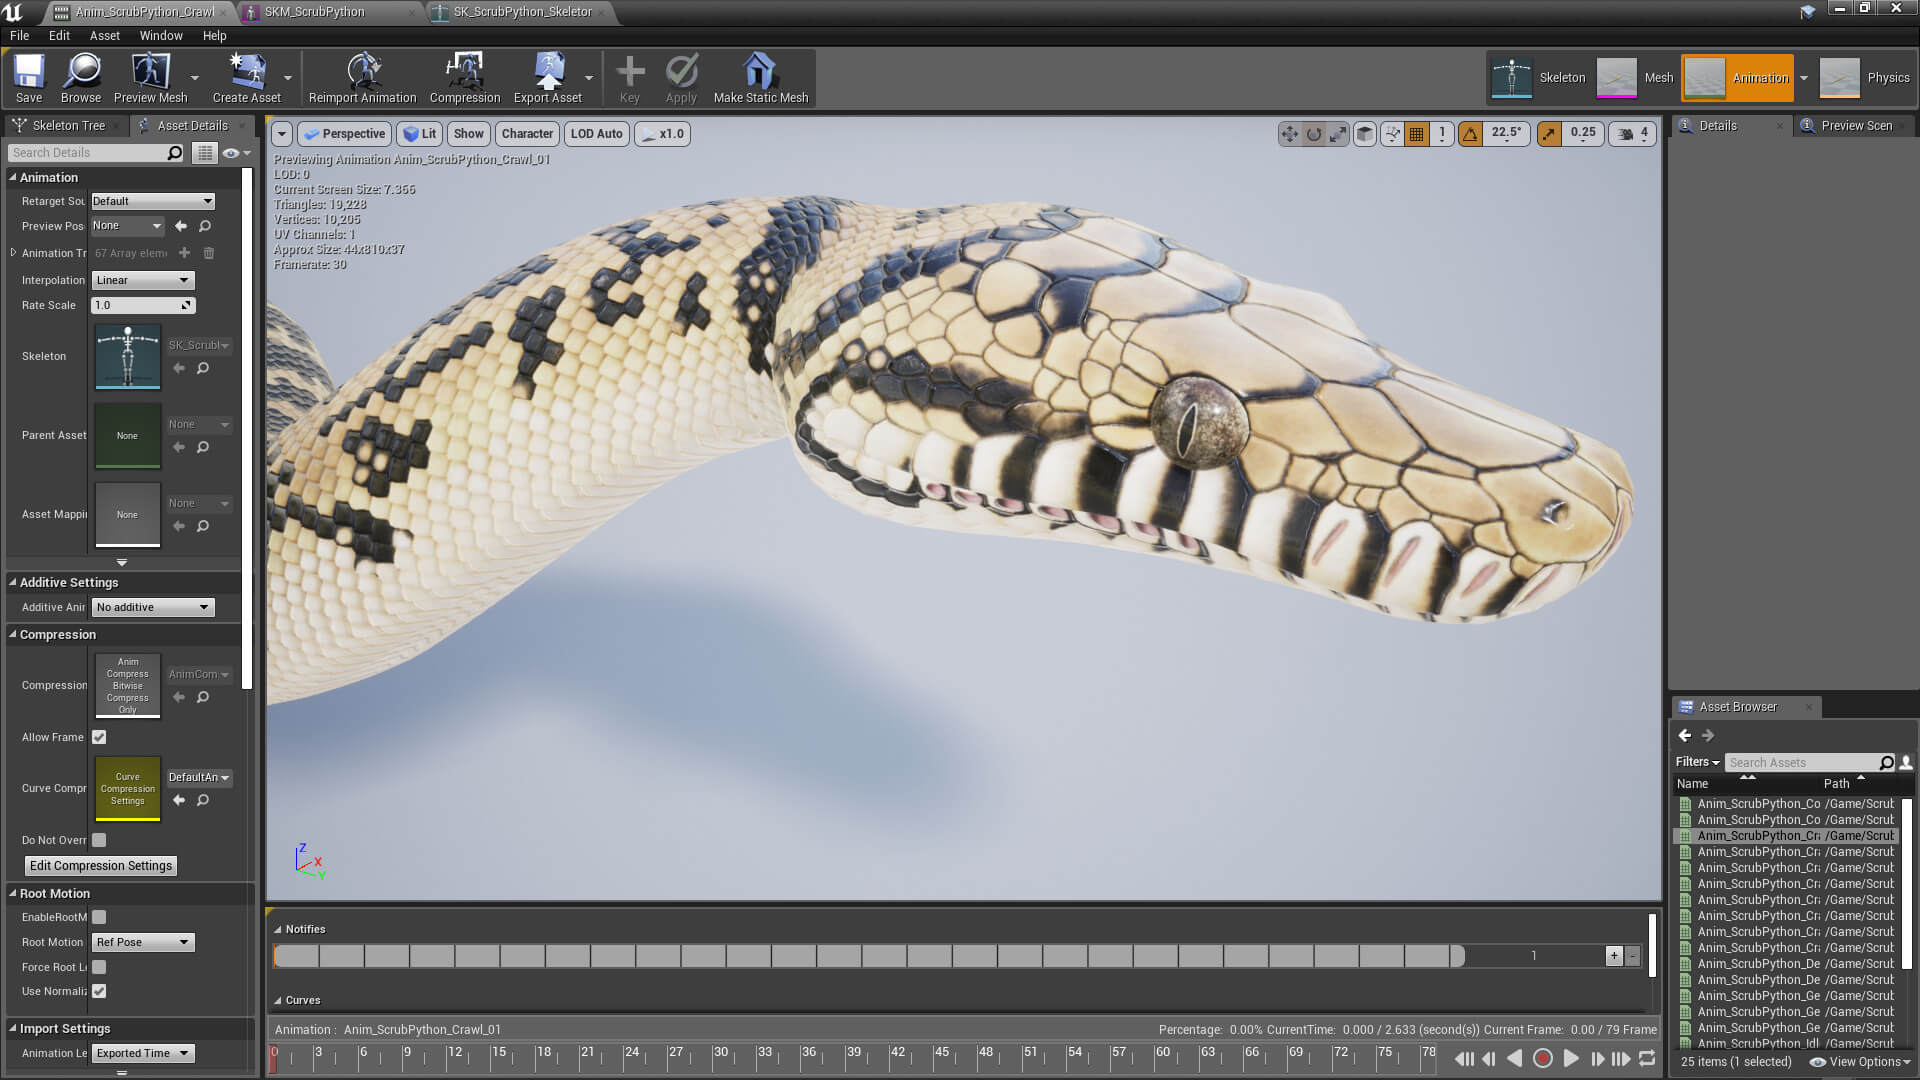Screen dimensions: 1920x1080
Task: Select the translate gizmo in viewport toolbar
Action: pos(1290,134)
